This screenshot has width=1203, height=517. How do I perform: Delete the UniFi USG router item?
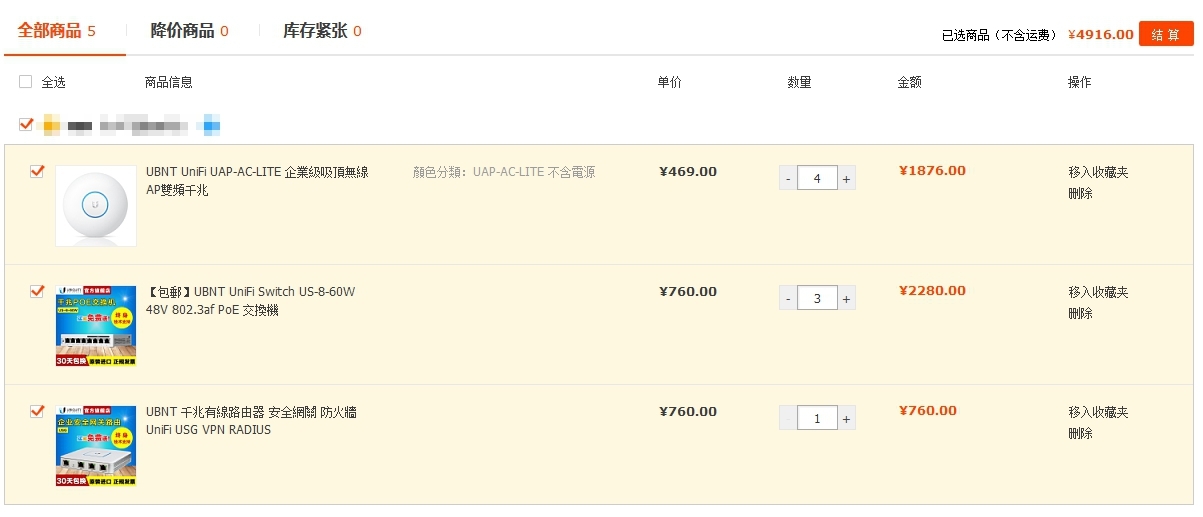pyautogui.click(x=1080, y=433)
